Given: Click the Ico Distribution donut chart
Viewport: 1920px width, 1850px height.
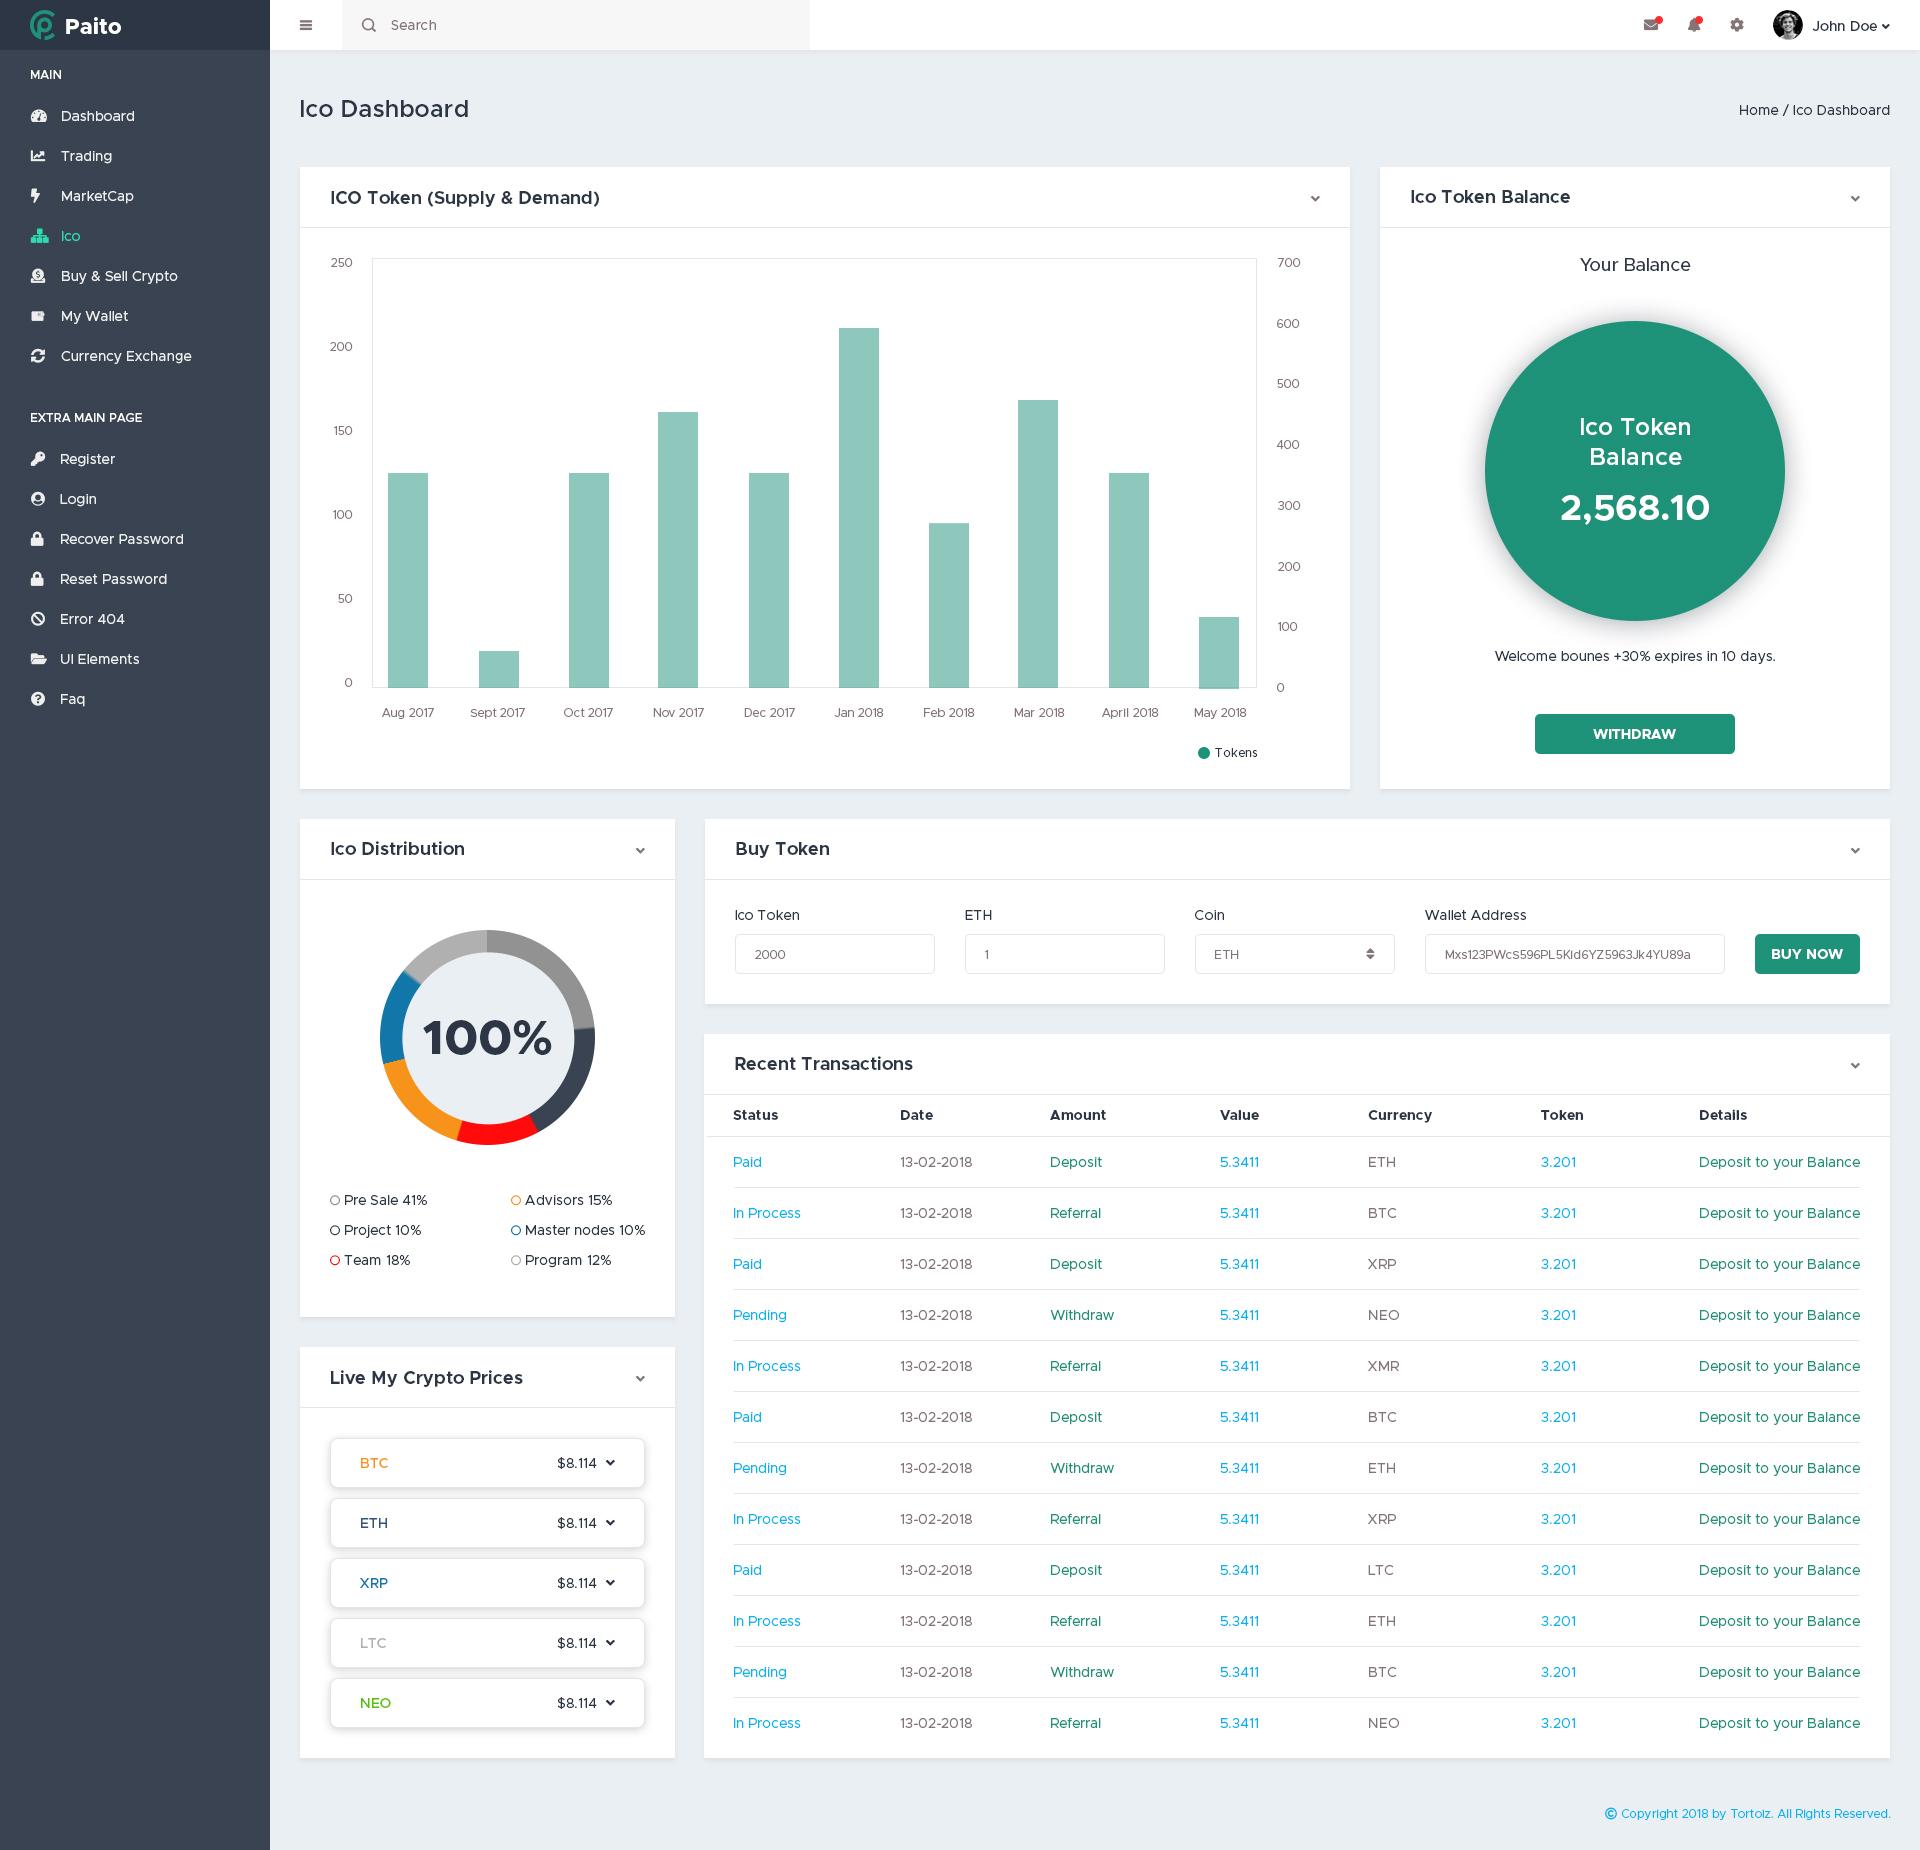Looking at the screenshot, I should [x=487, y=1038].
